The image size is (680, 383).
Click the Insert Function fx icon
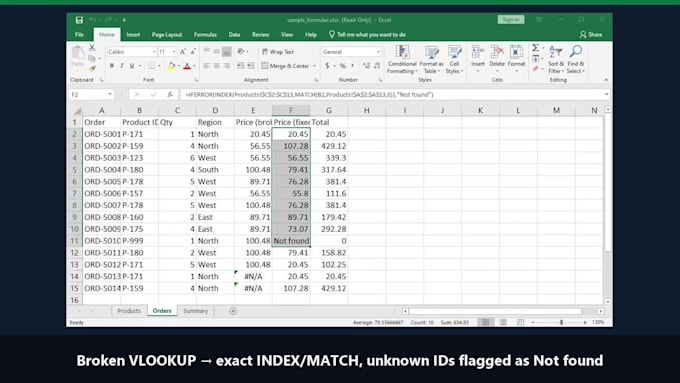coord(170,95)
